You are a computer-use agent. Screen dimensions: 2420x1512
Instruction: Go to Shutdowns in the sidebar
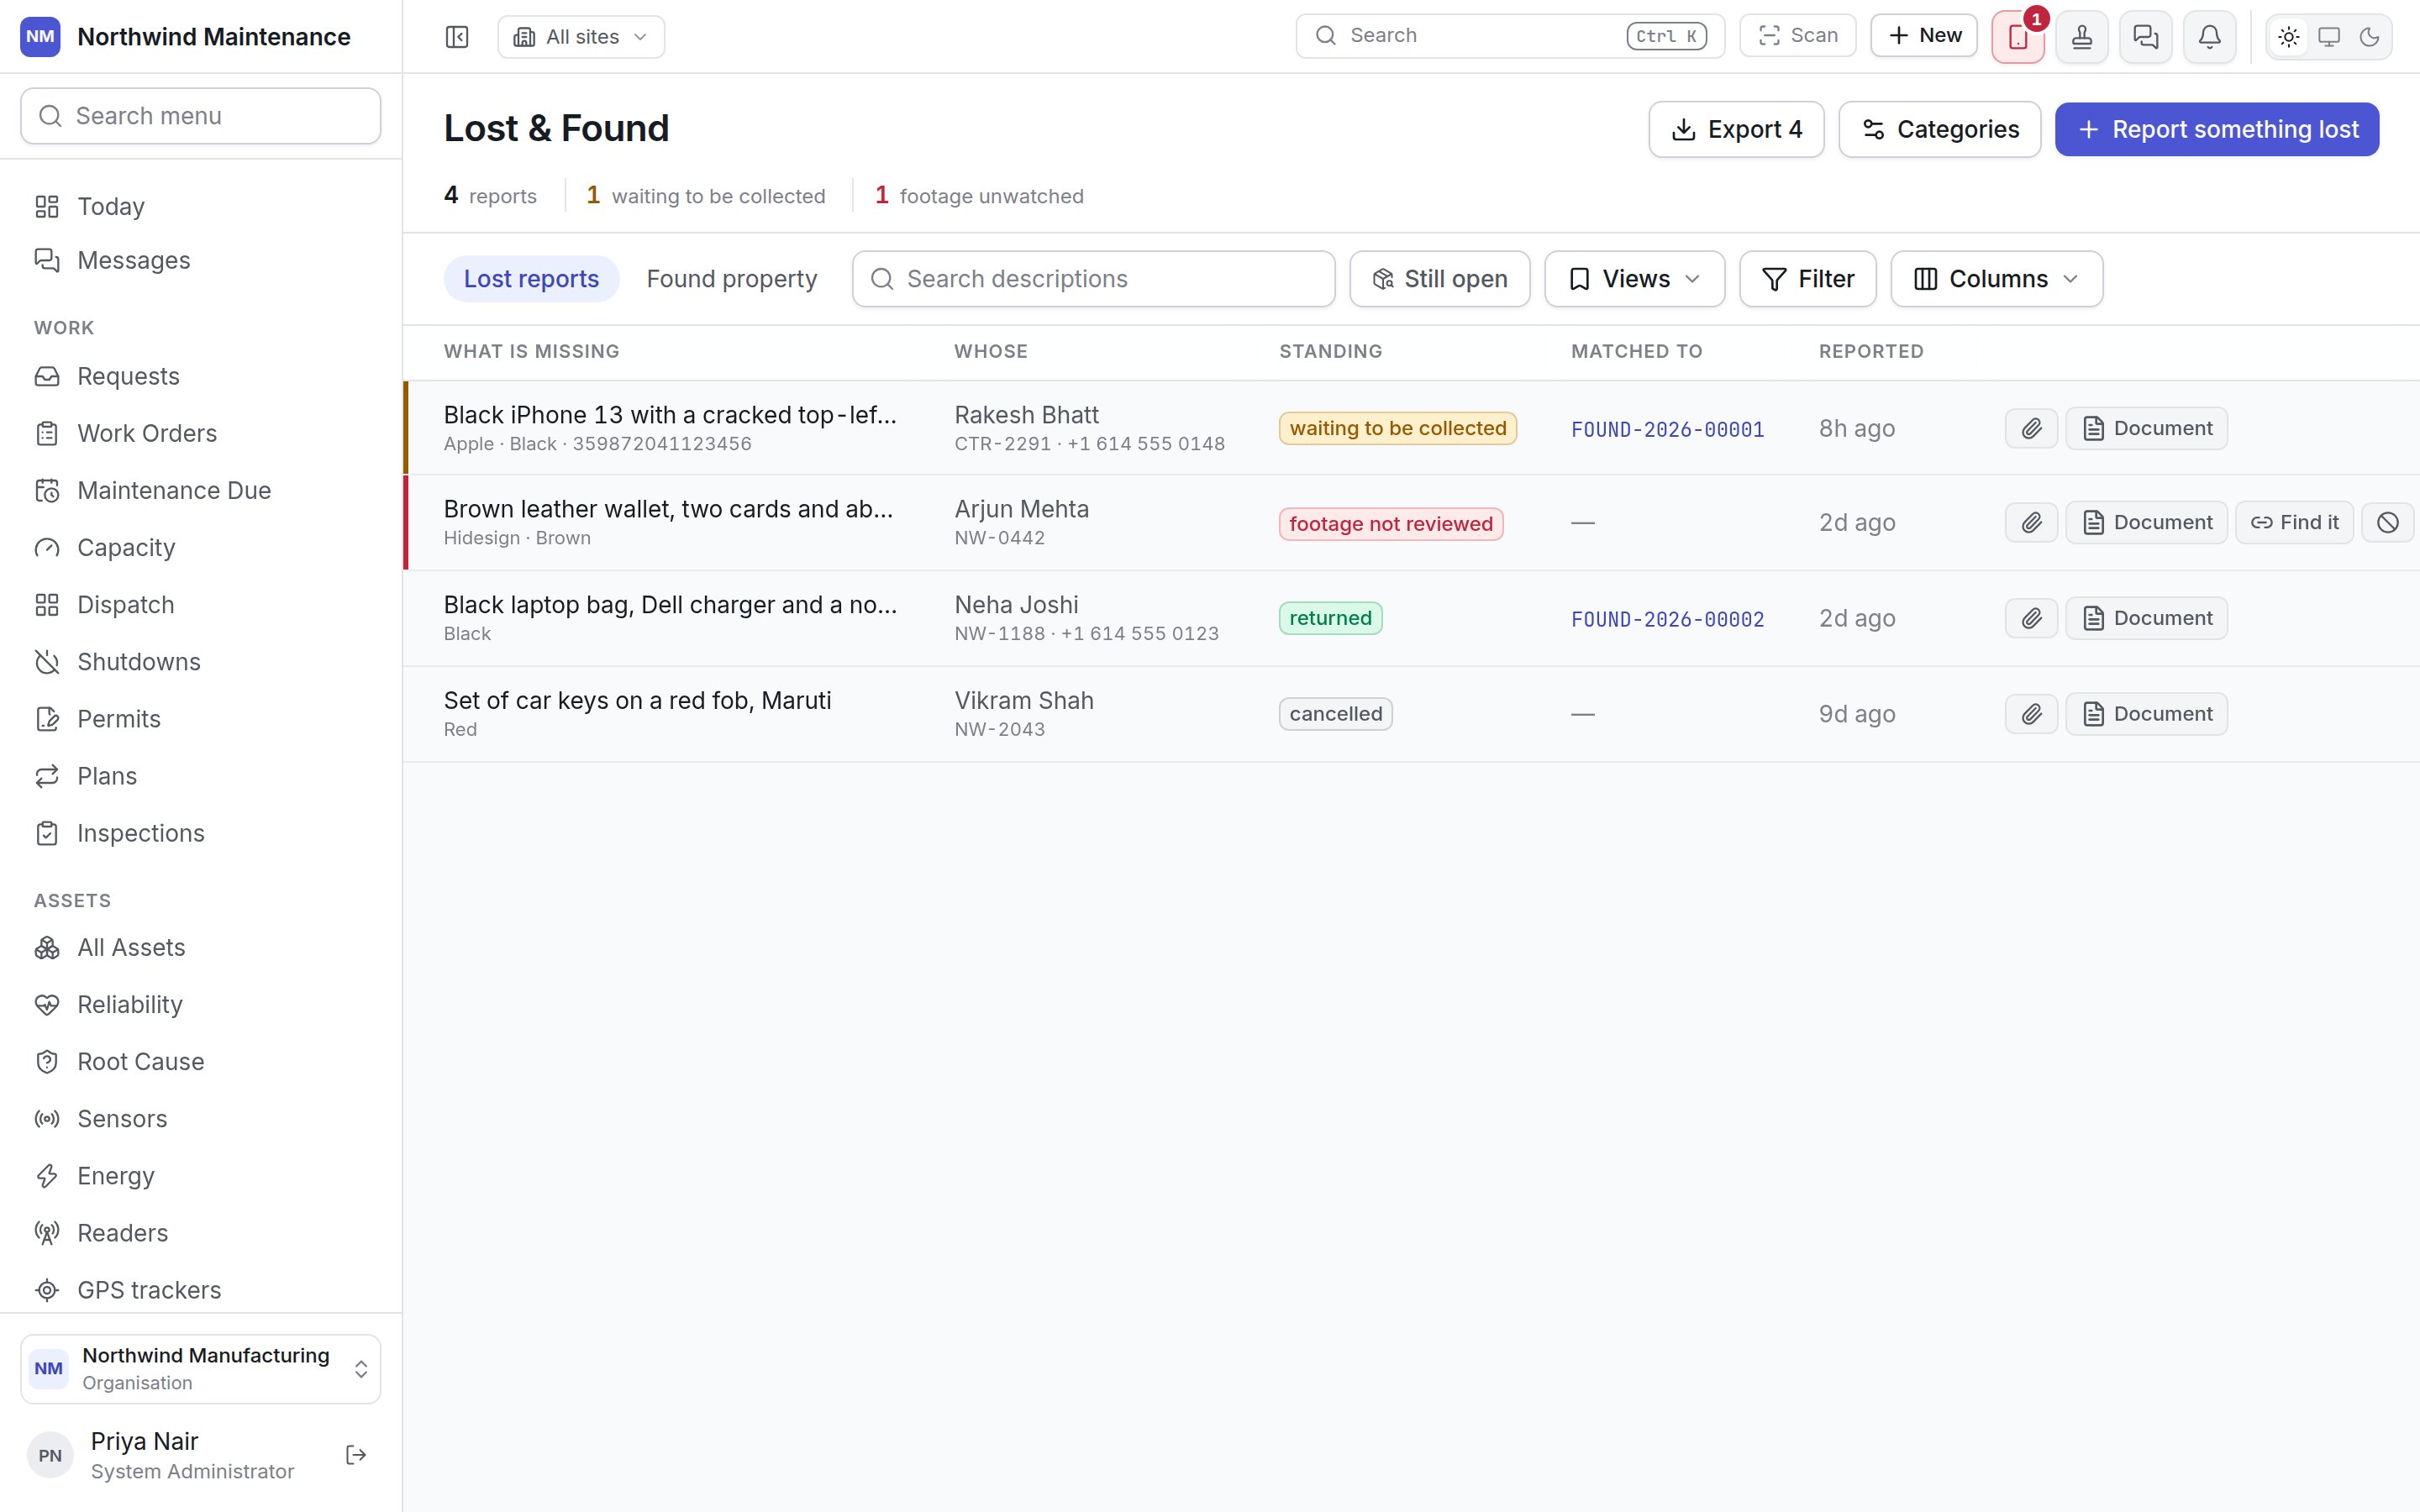(201, 662)
